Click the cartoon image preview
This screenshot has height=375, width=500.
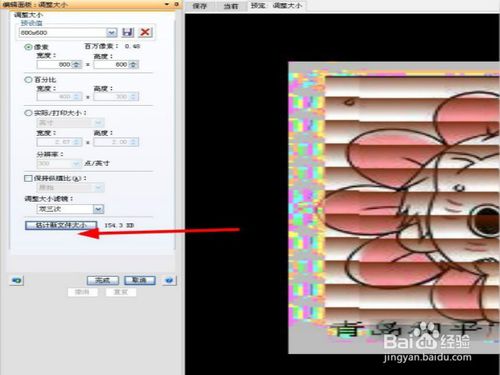[394, 208]
